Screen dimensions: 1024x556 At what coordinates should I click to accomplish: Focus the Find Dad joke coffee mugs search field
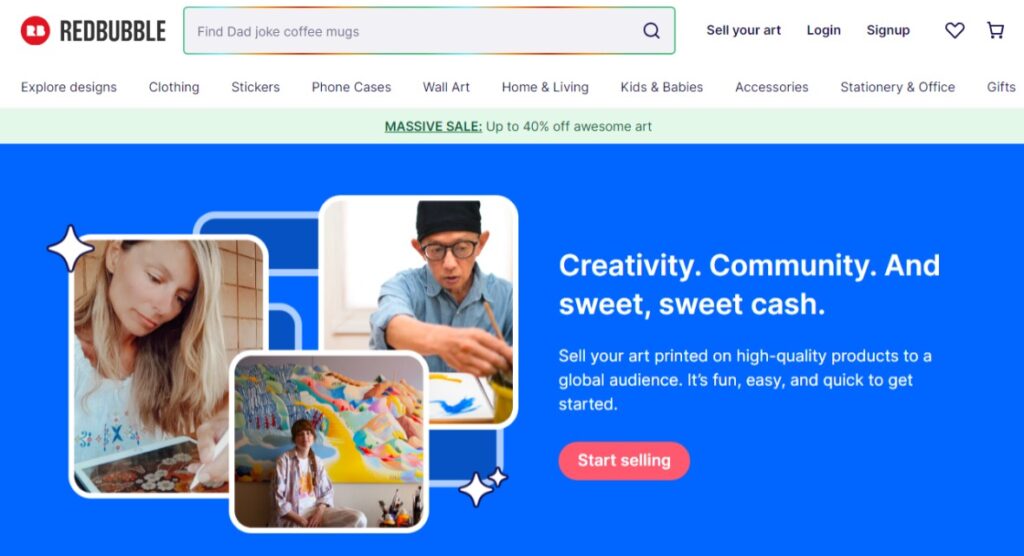click(x=429, y=31)
